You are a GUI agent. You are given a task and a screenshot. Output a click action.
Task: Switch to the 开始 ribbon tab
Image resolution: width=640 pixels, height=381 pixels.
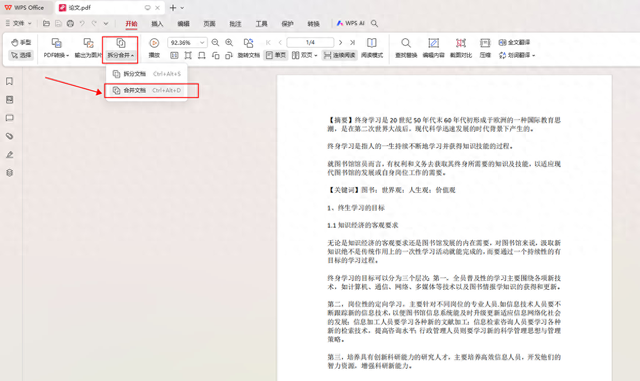131,24
